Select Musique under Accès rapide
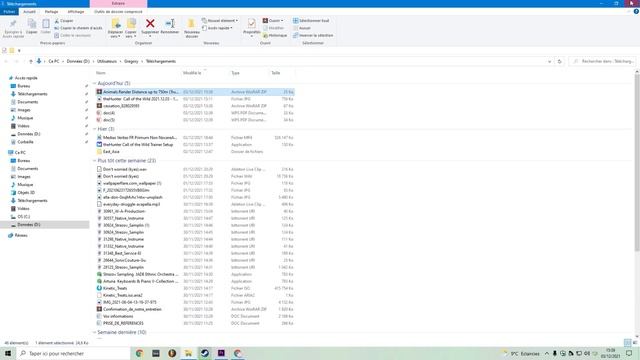Viewport: 640px width, 360px height. (x=25, y=118)
